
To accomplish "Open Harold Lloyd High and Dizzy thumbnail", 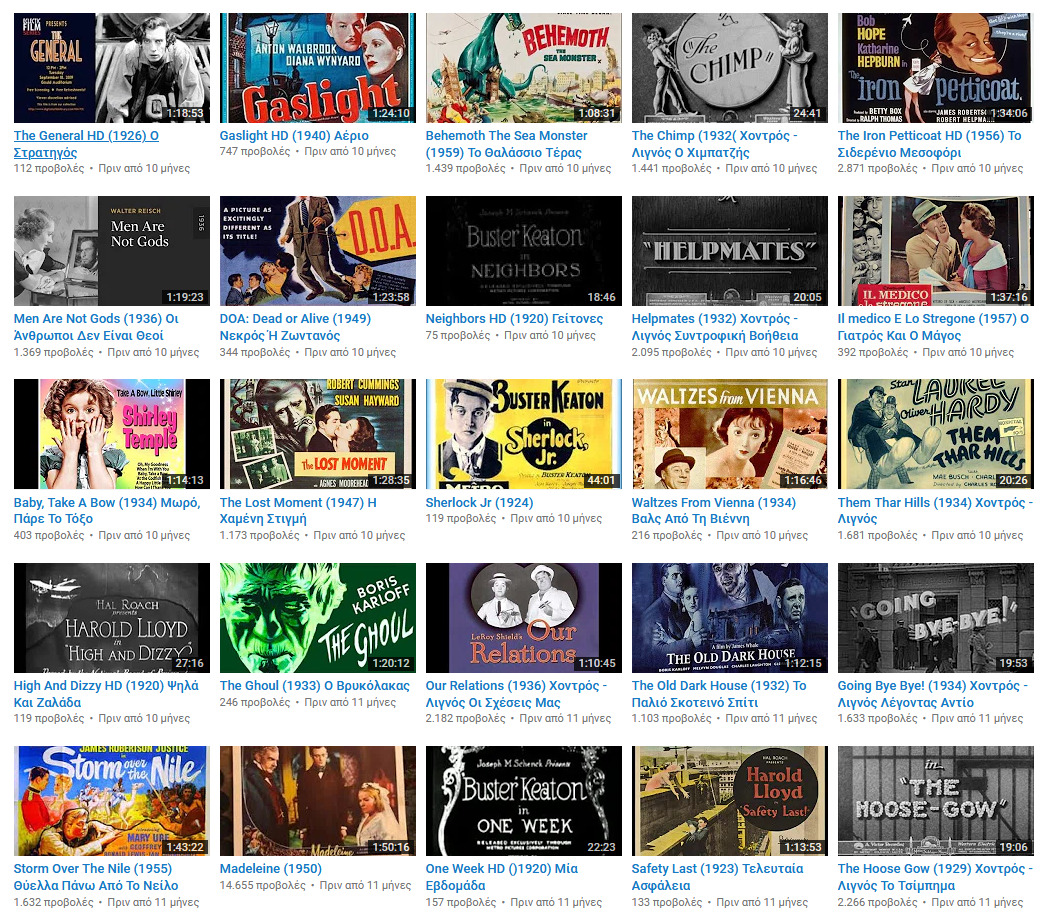I will (112, 618).
